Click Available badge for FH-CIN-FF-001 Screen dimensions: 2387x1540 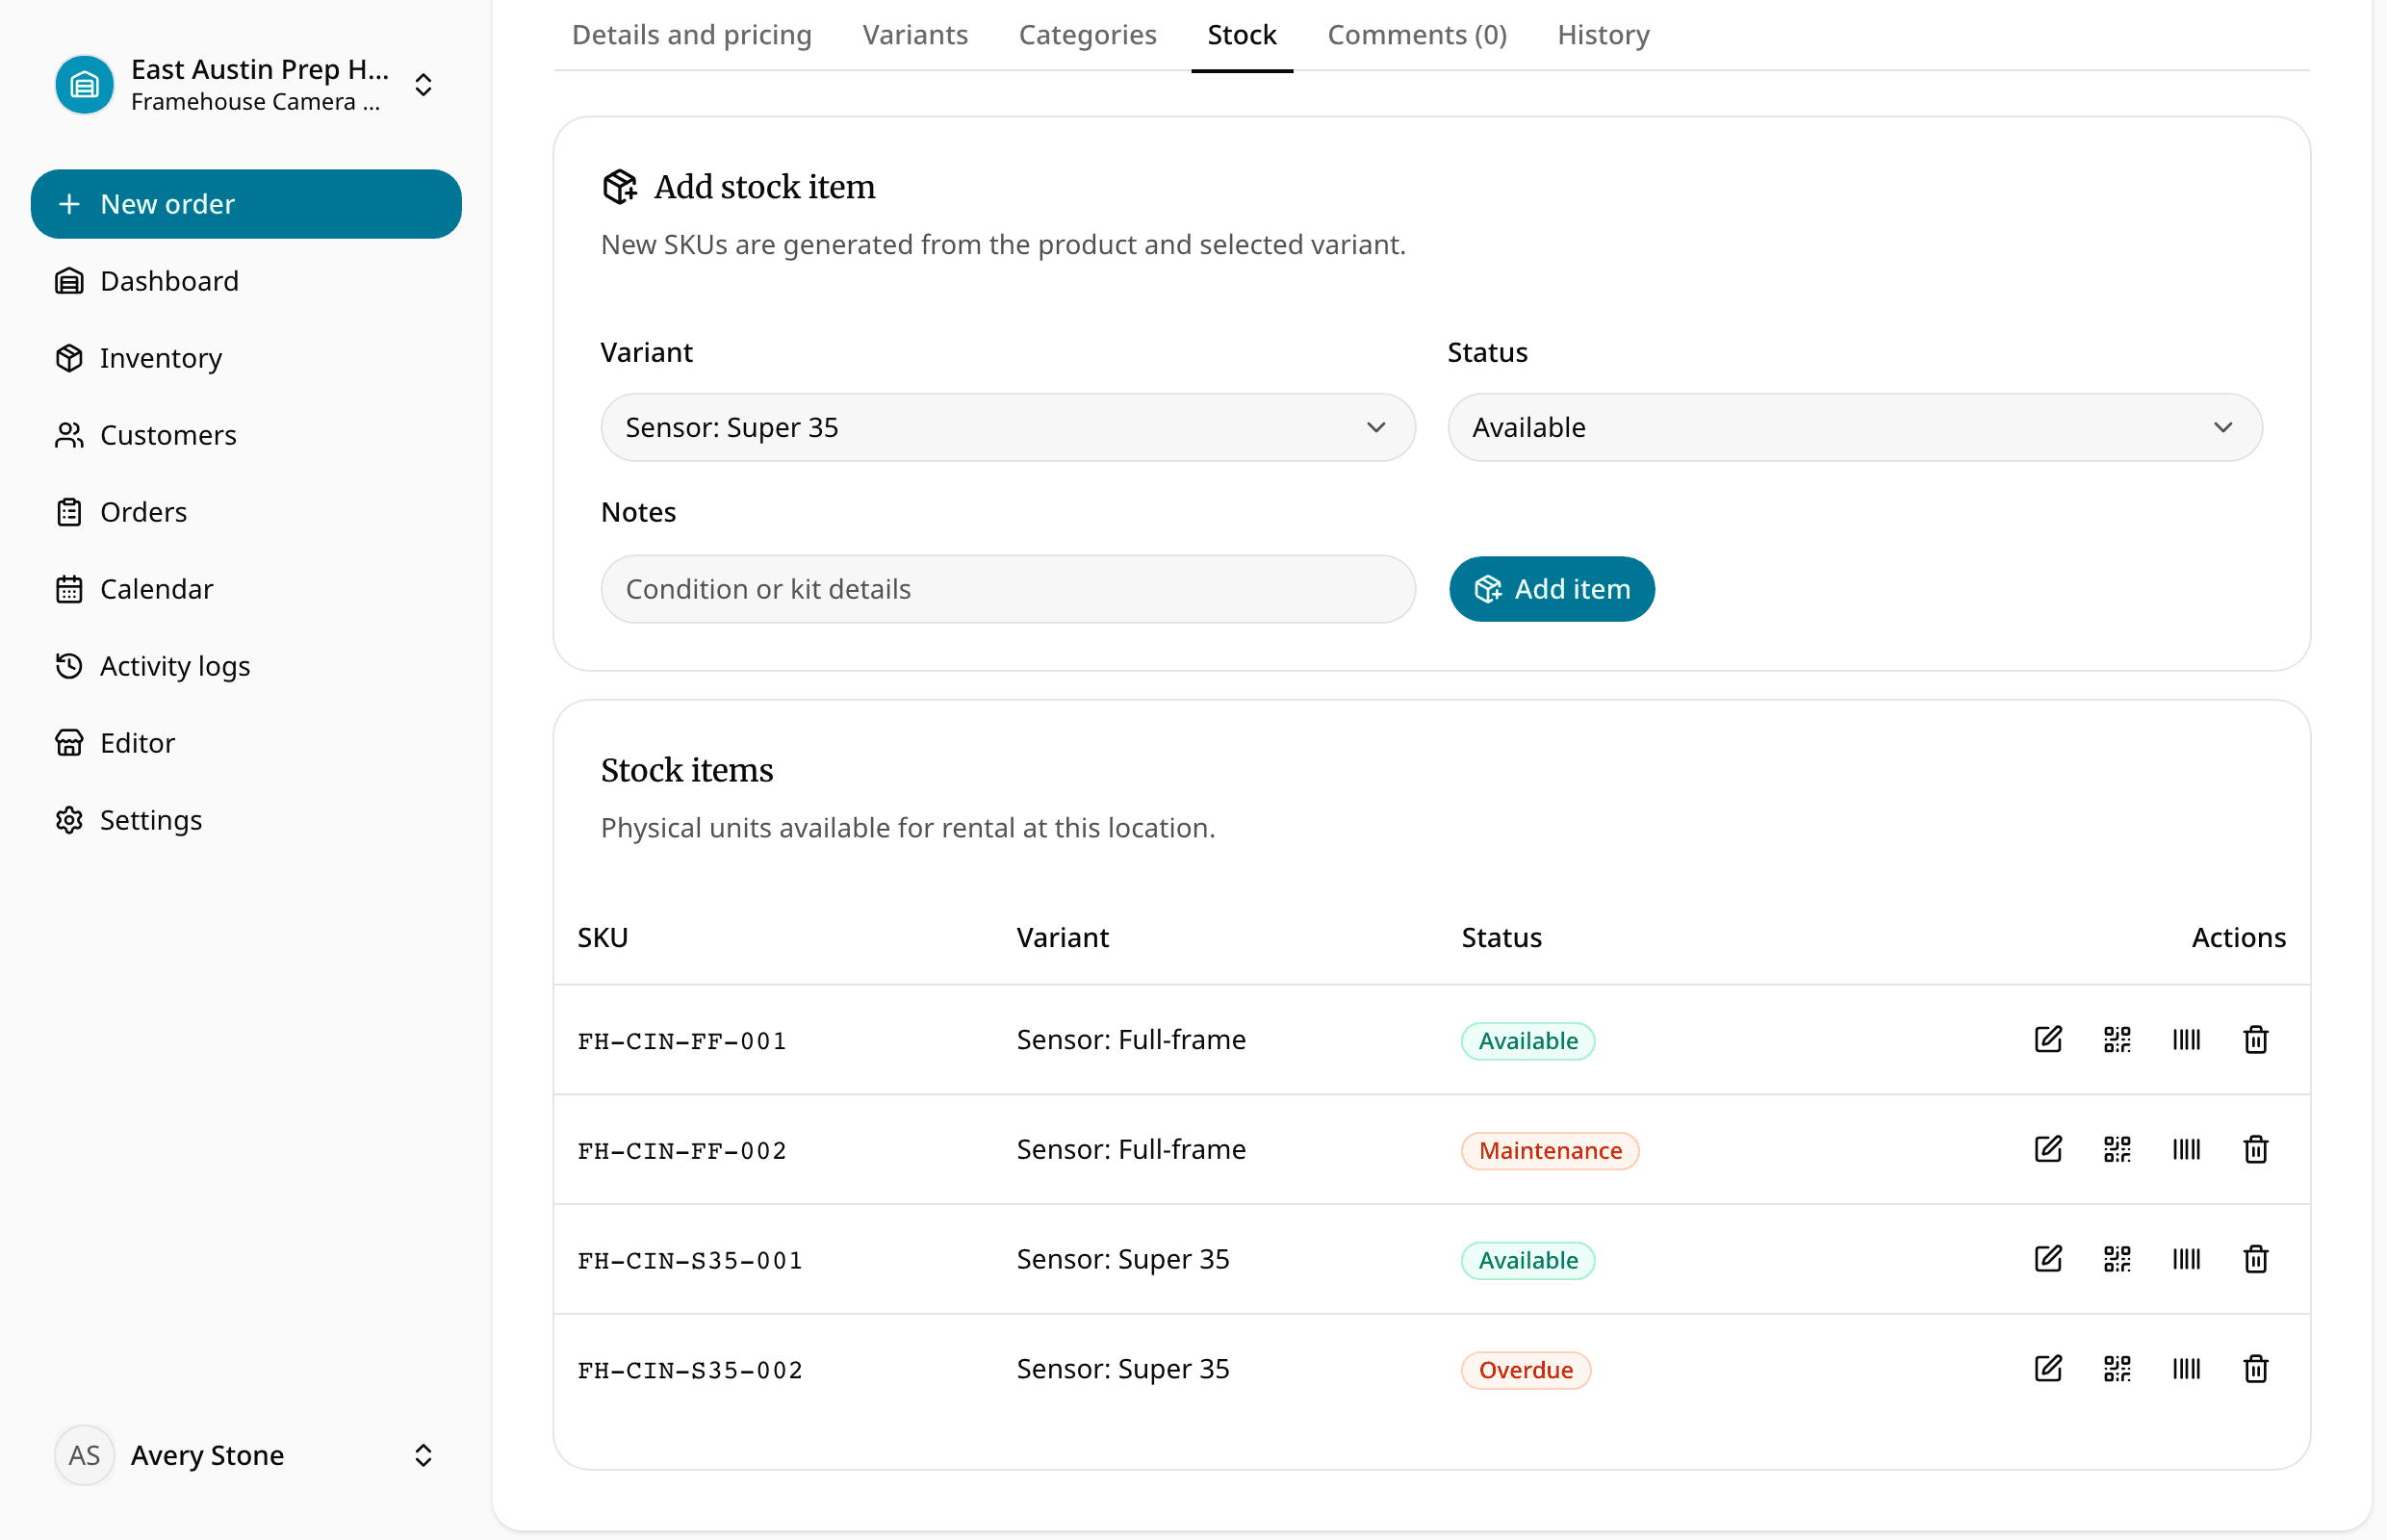pos(1527,1040)
